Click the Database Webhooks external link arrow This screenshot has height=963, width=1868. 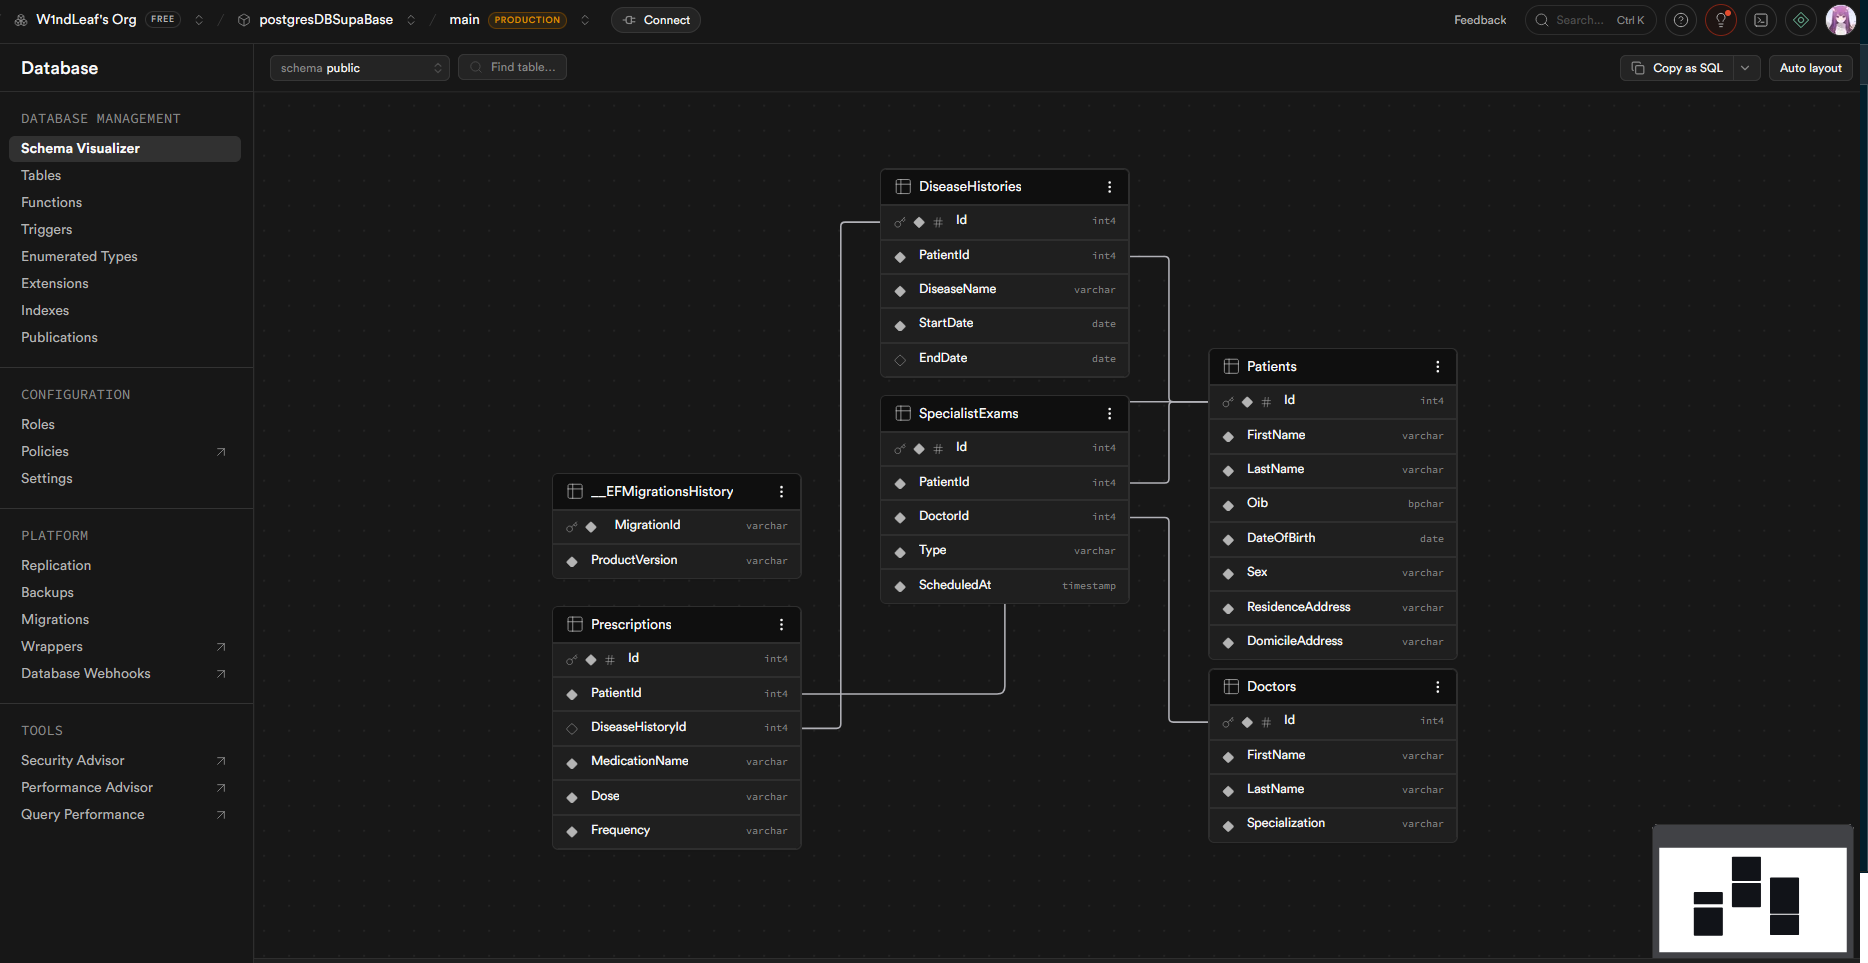pyautogui.click(x=221, y=674)
